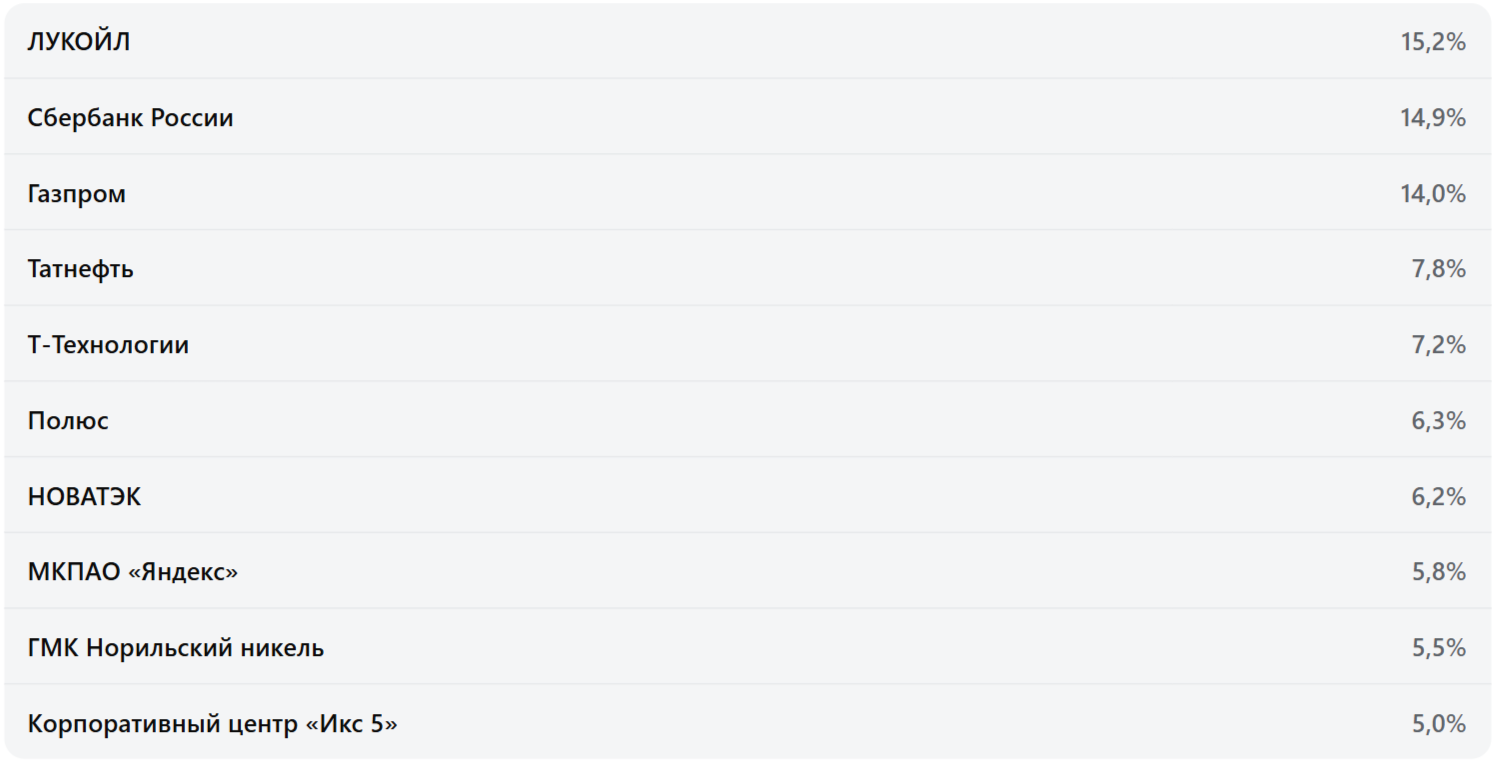Viewport: 1495px width, 765px height.
Task: Select the Т-Технологии row label
Action: [x=108, y=345]
